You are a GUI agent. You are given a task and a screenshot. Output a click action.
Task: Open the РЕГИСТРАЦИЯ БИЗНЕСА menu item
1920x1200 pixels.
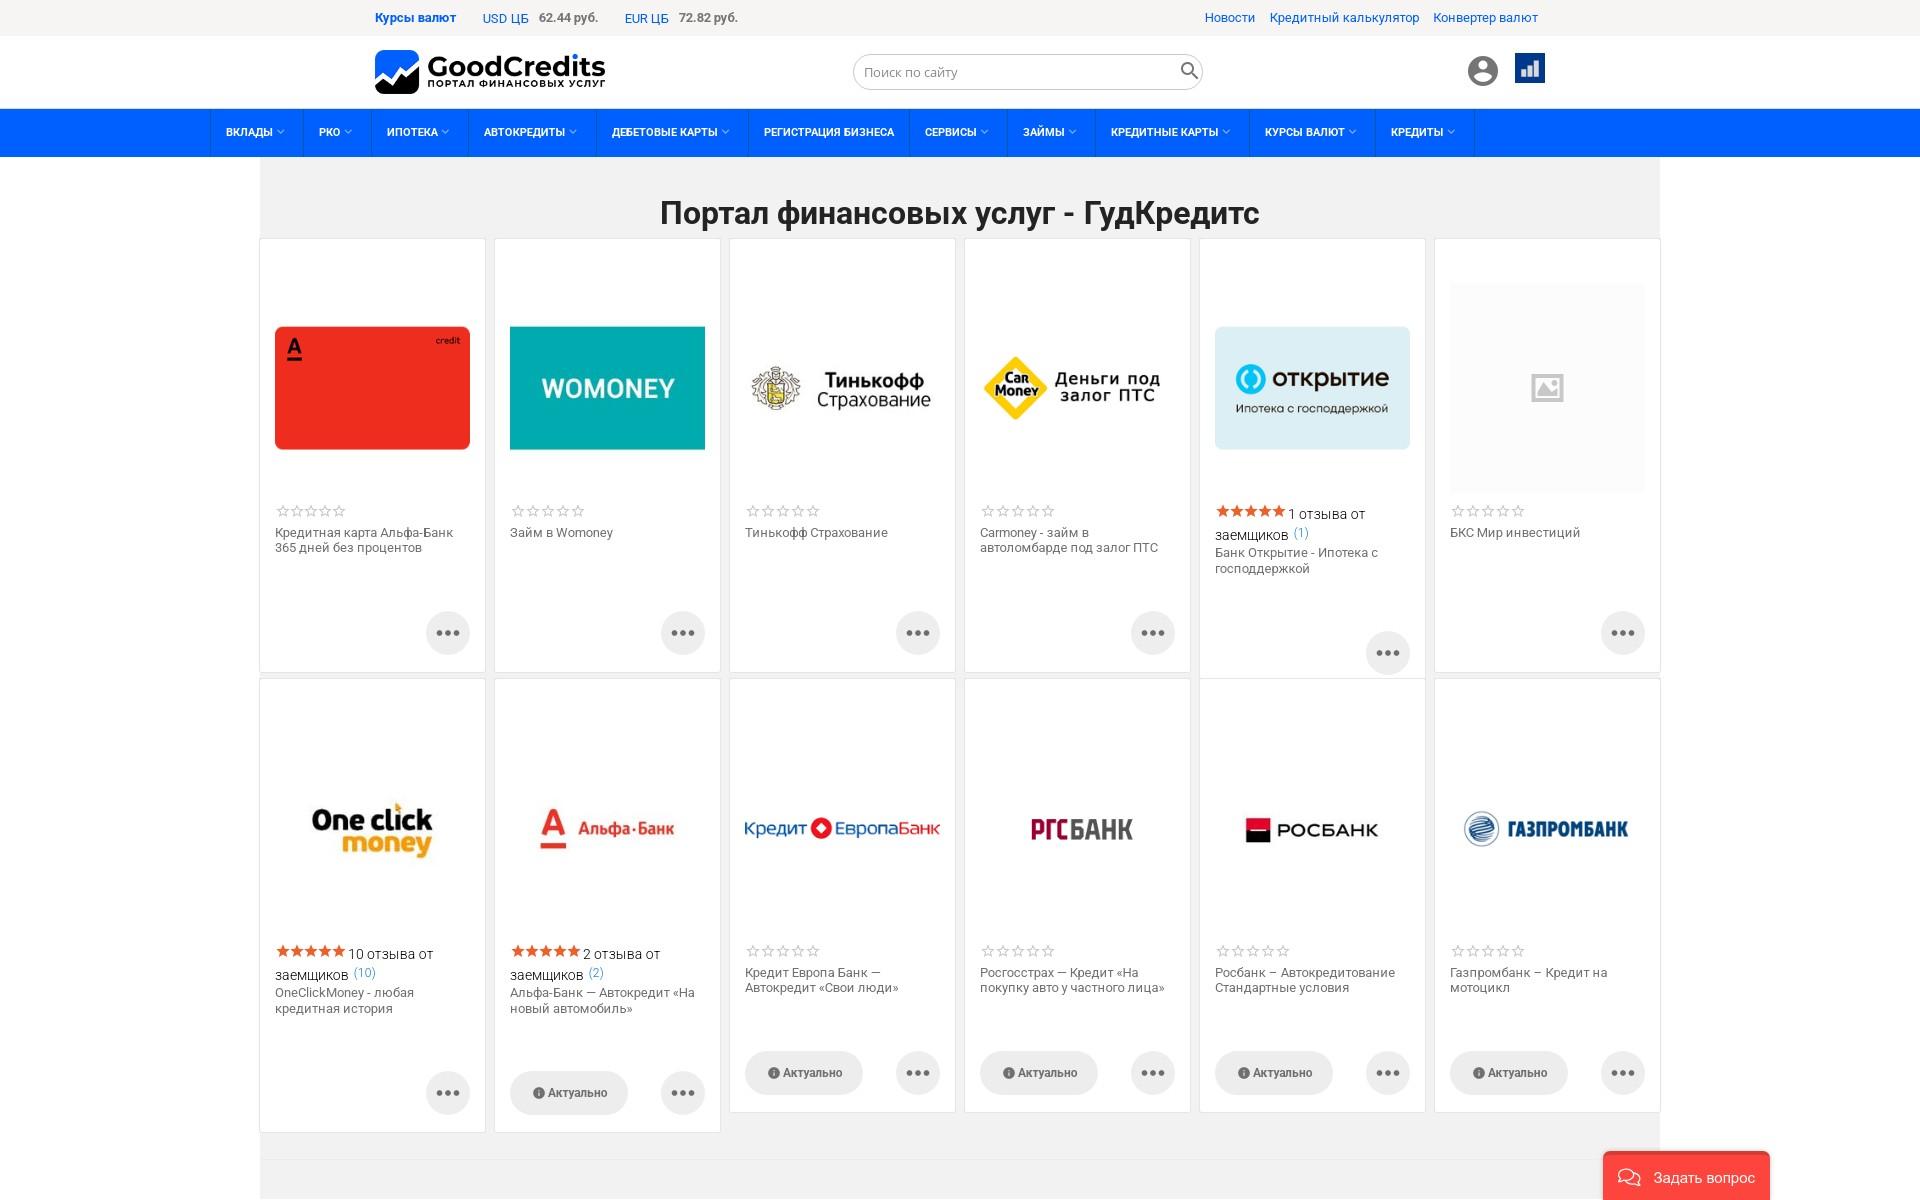tap(829, 132)
